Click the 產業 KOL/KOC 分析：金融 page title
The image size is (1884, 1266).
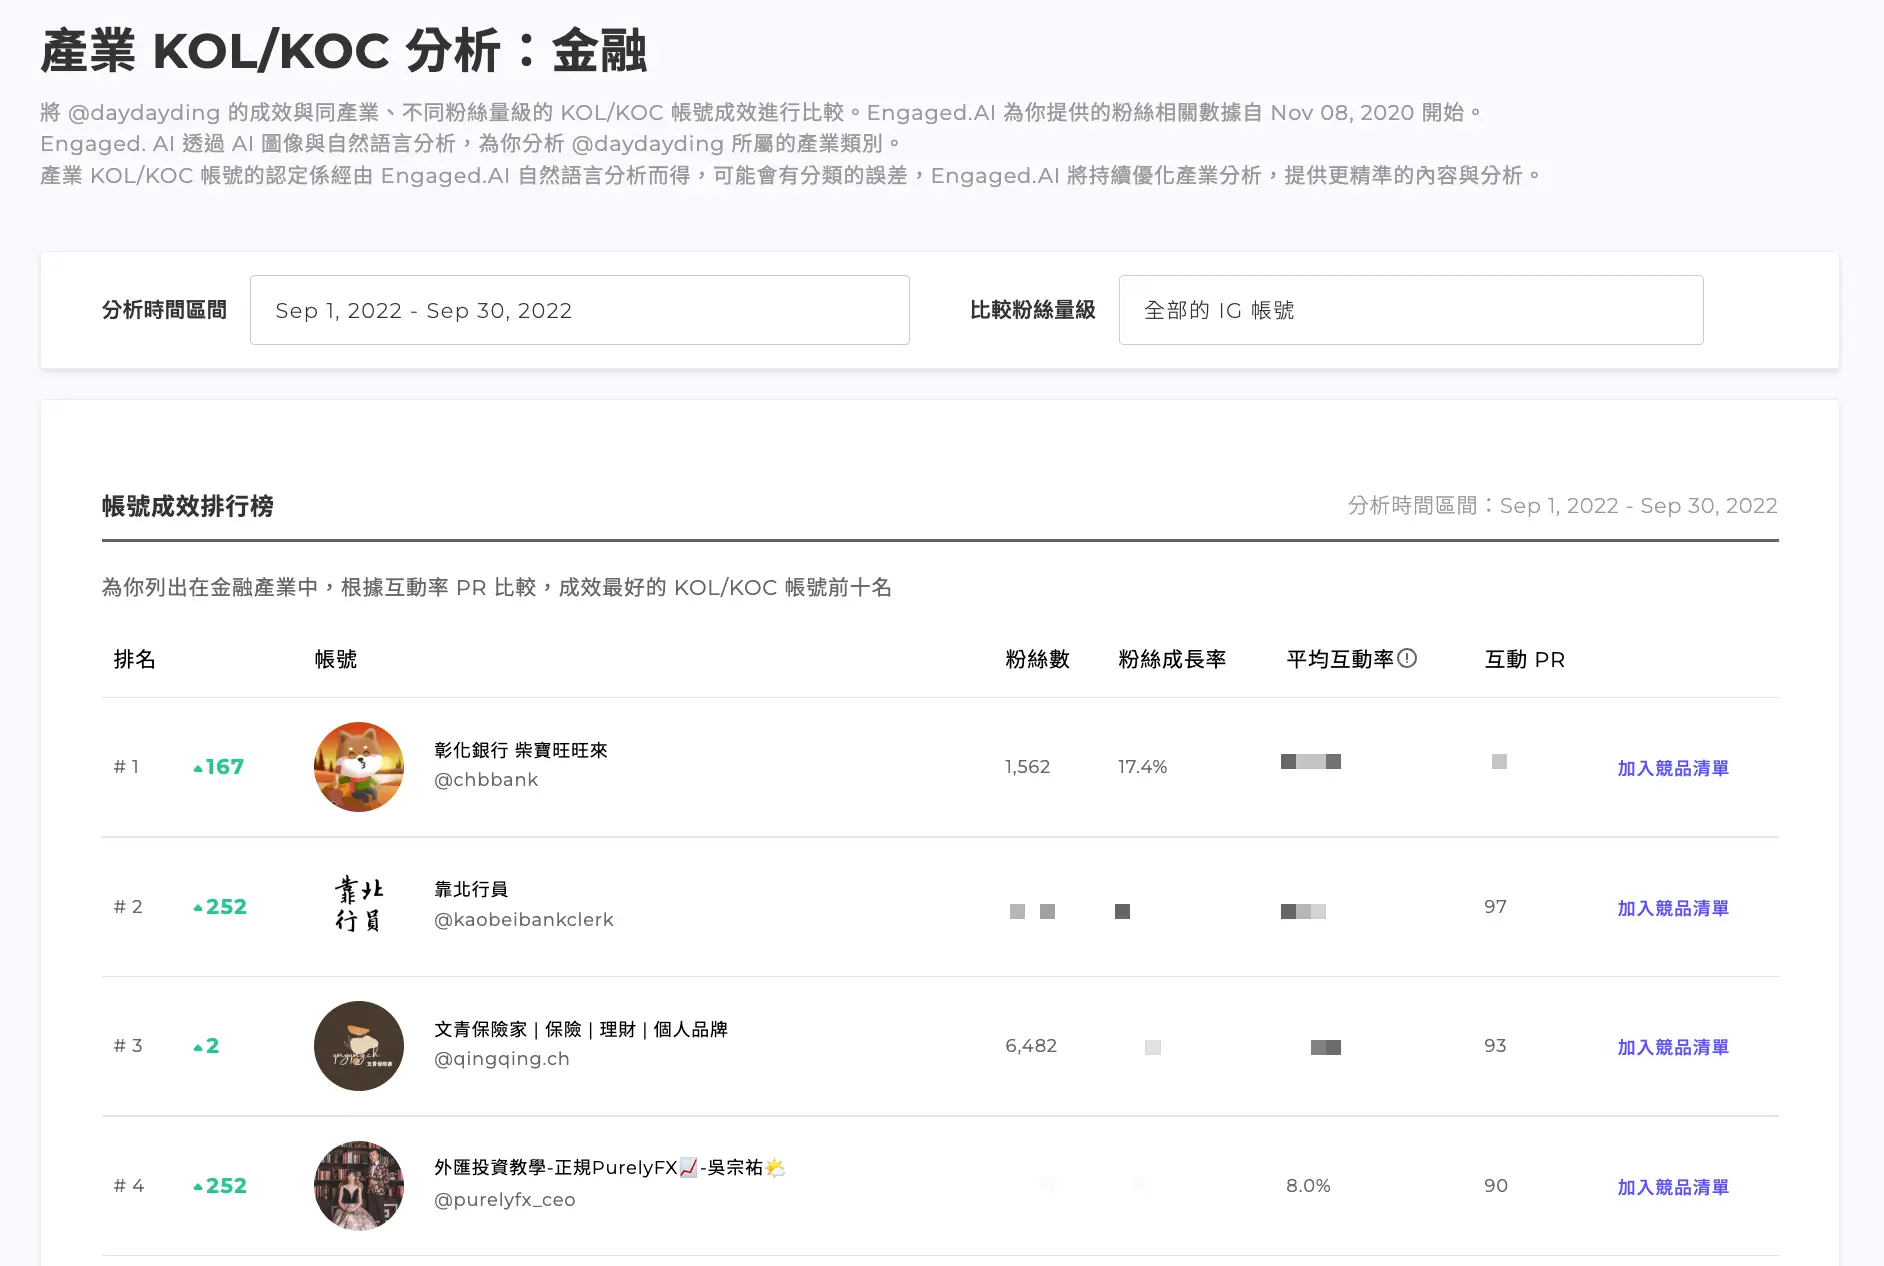344,51
